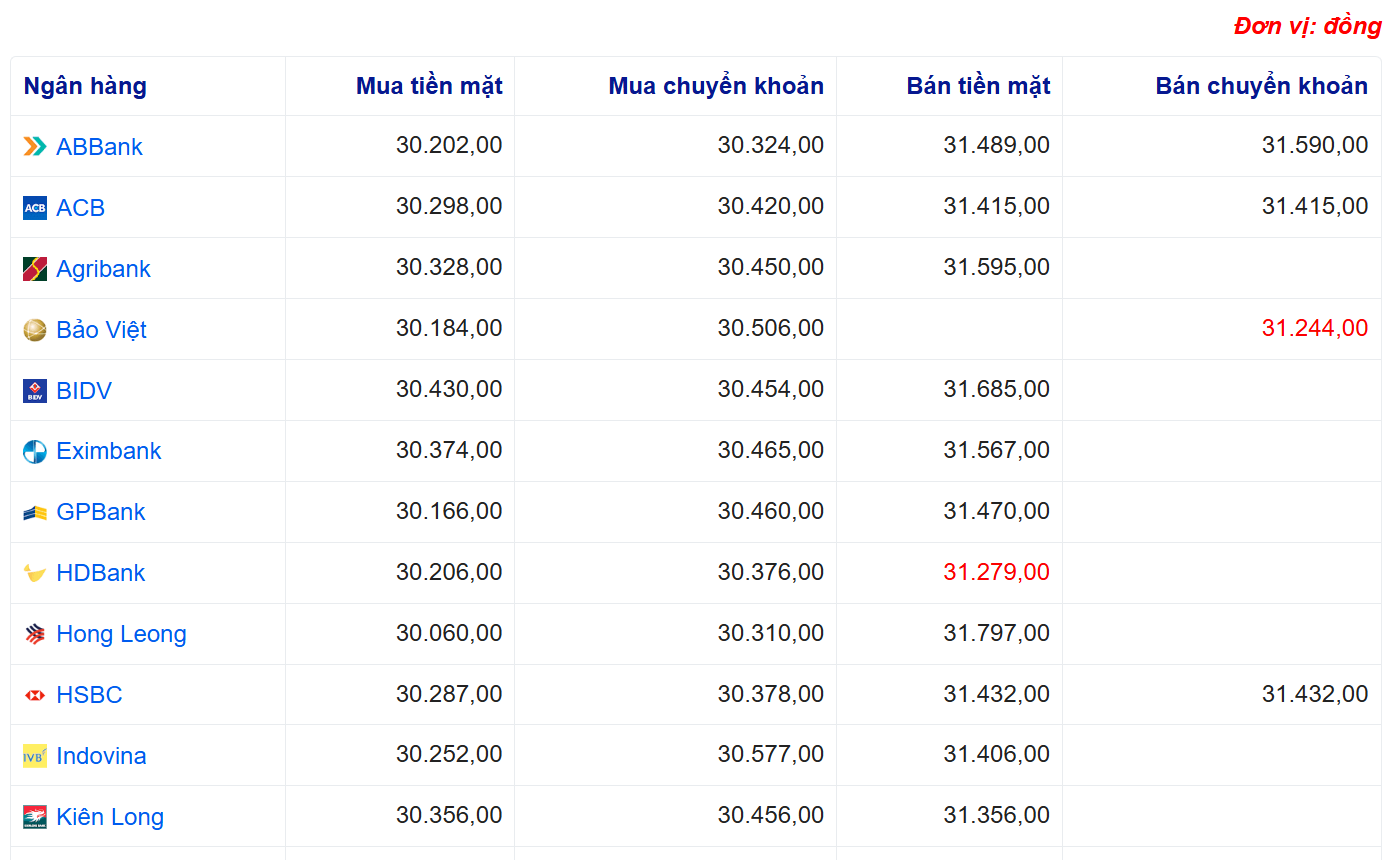1394x860 pixels.
Task: Click the ACB bank logo icon
Action: [35, 208]
